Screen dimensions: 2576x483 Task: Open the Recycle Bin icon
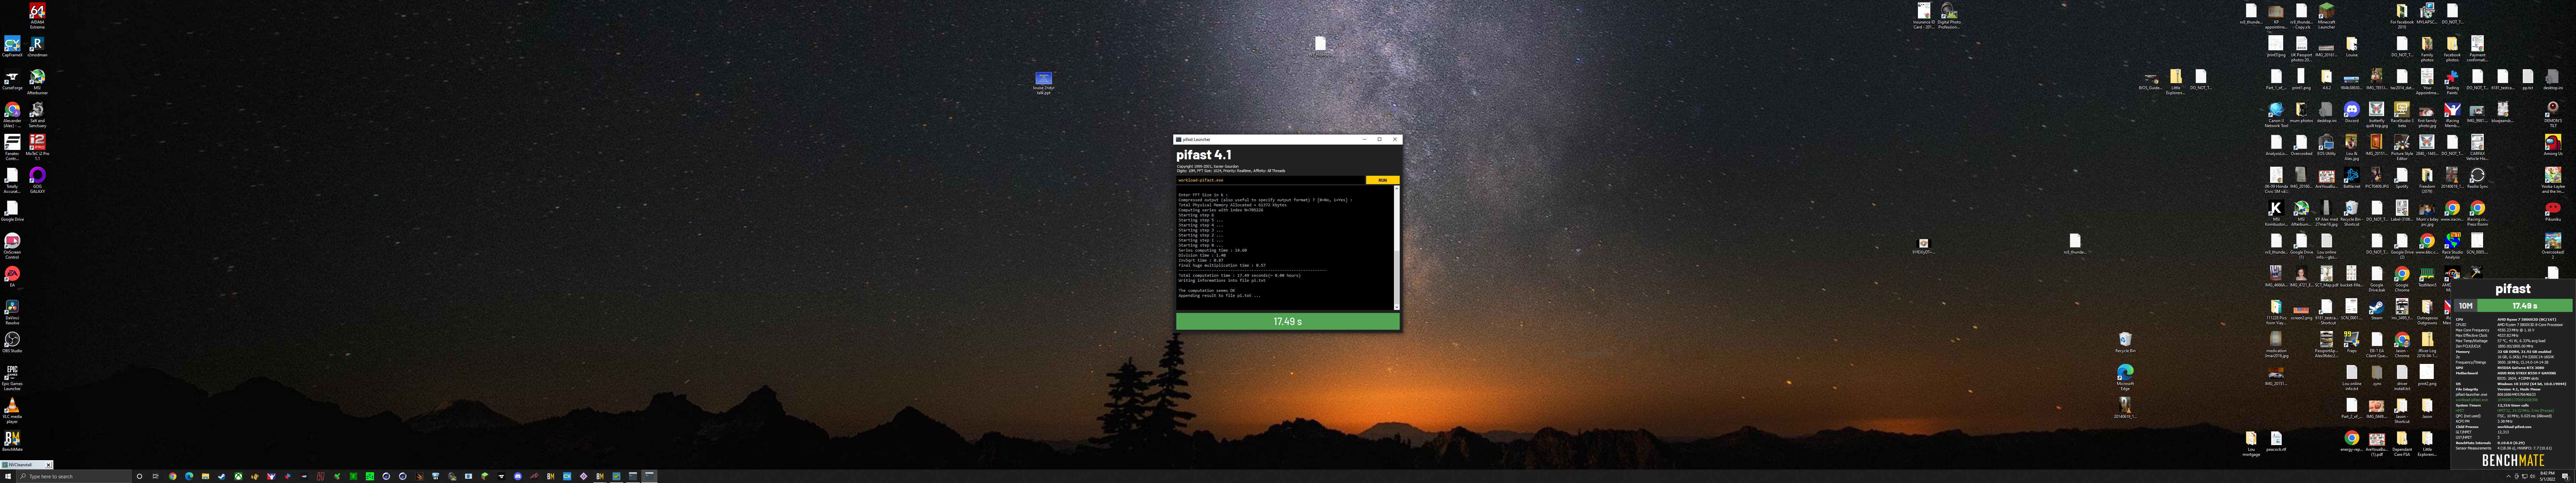point(2125,342)
